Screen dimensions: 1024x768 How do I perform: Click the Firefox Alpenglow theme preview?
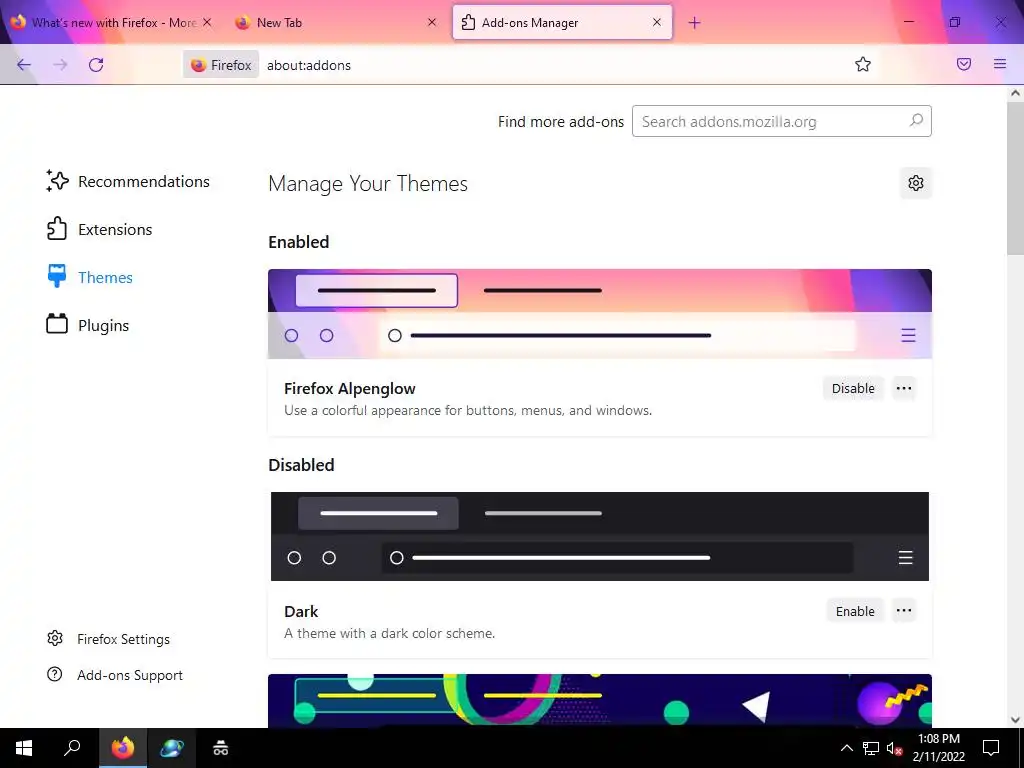tap(600, 313)
